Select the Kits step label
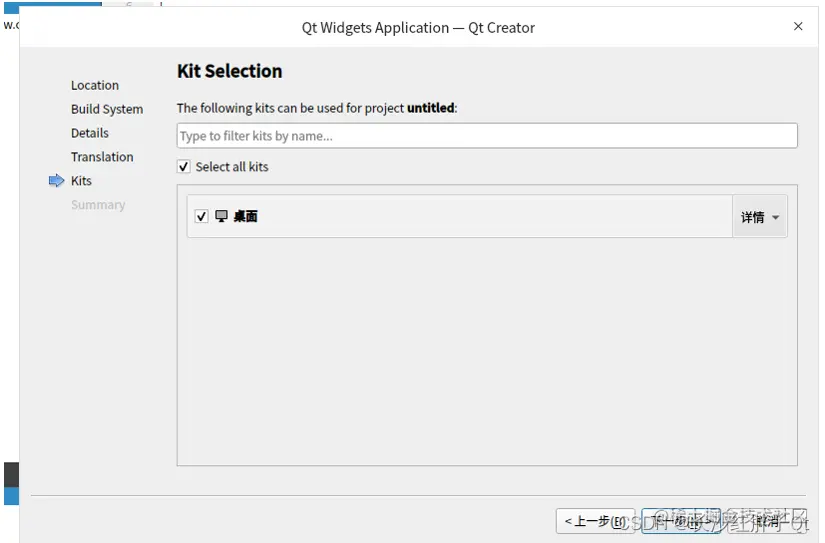Image resolution: width=825 pixels, height=543 pixels. point(82,181)
